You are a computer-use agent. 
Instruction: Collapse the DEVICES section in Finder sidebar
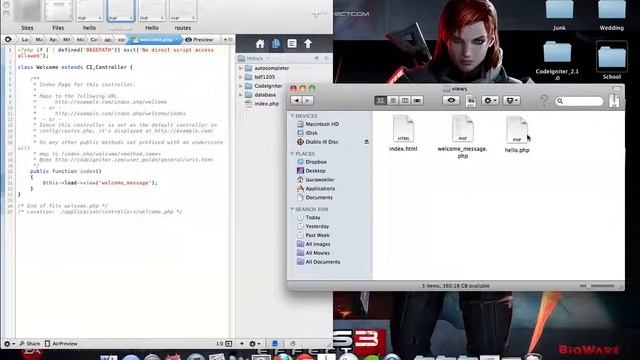[292, 116]
